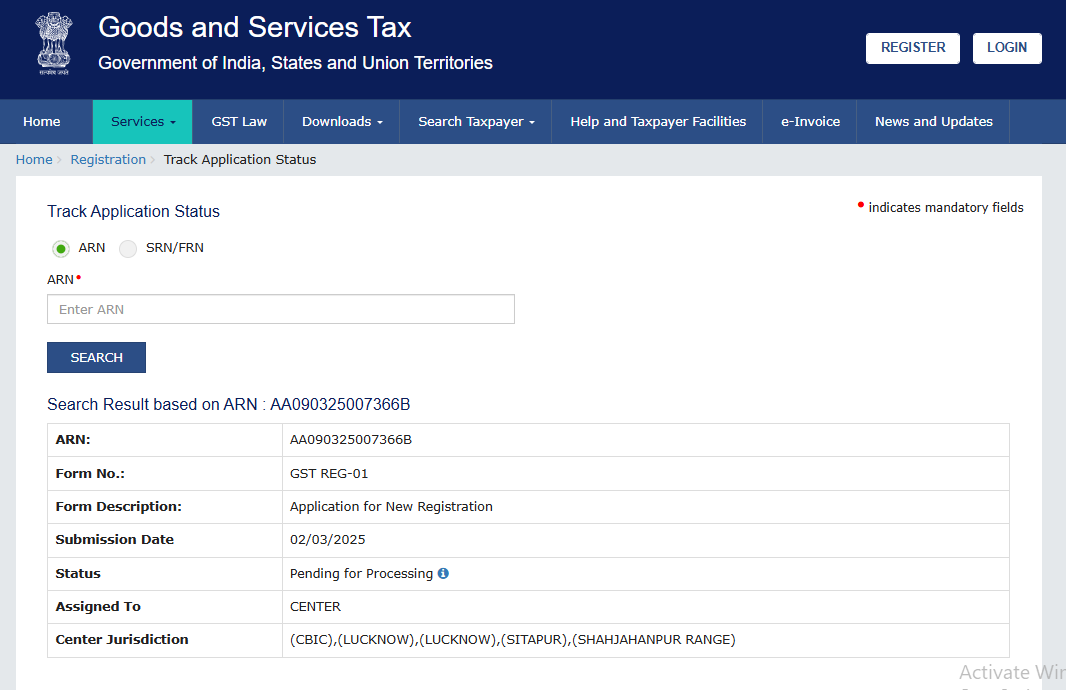
Task: Click the Search Result based on ARN heading
Action: point(228,404)
